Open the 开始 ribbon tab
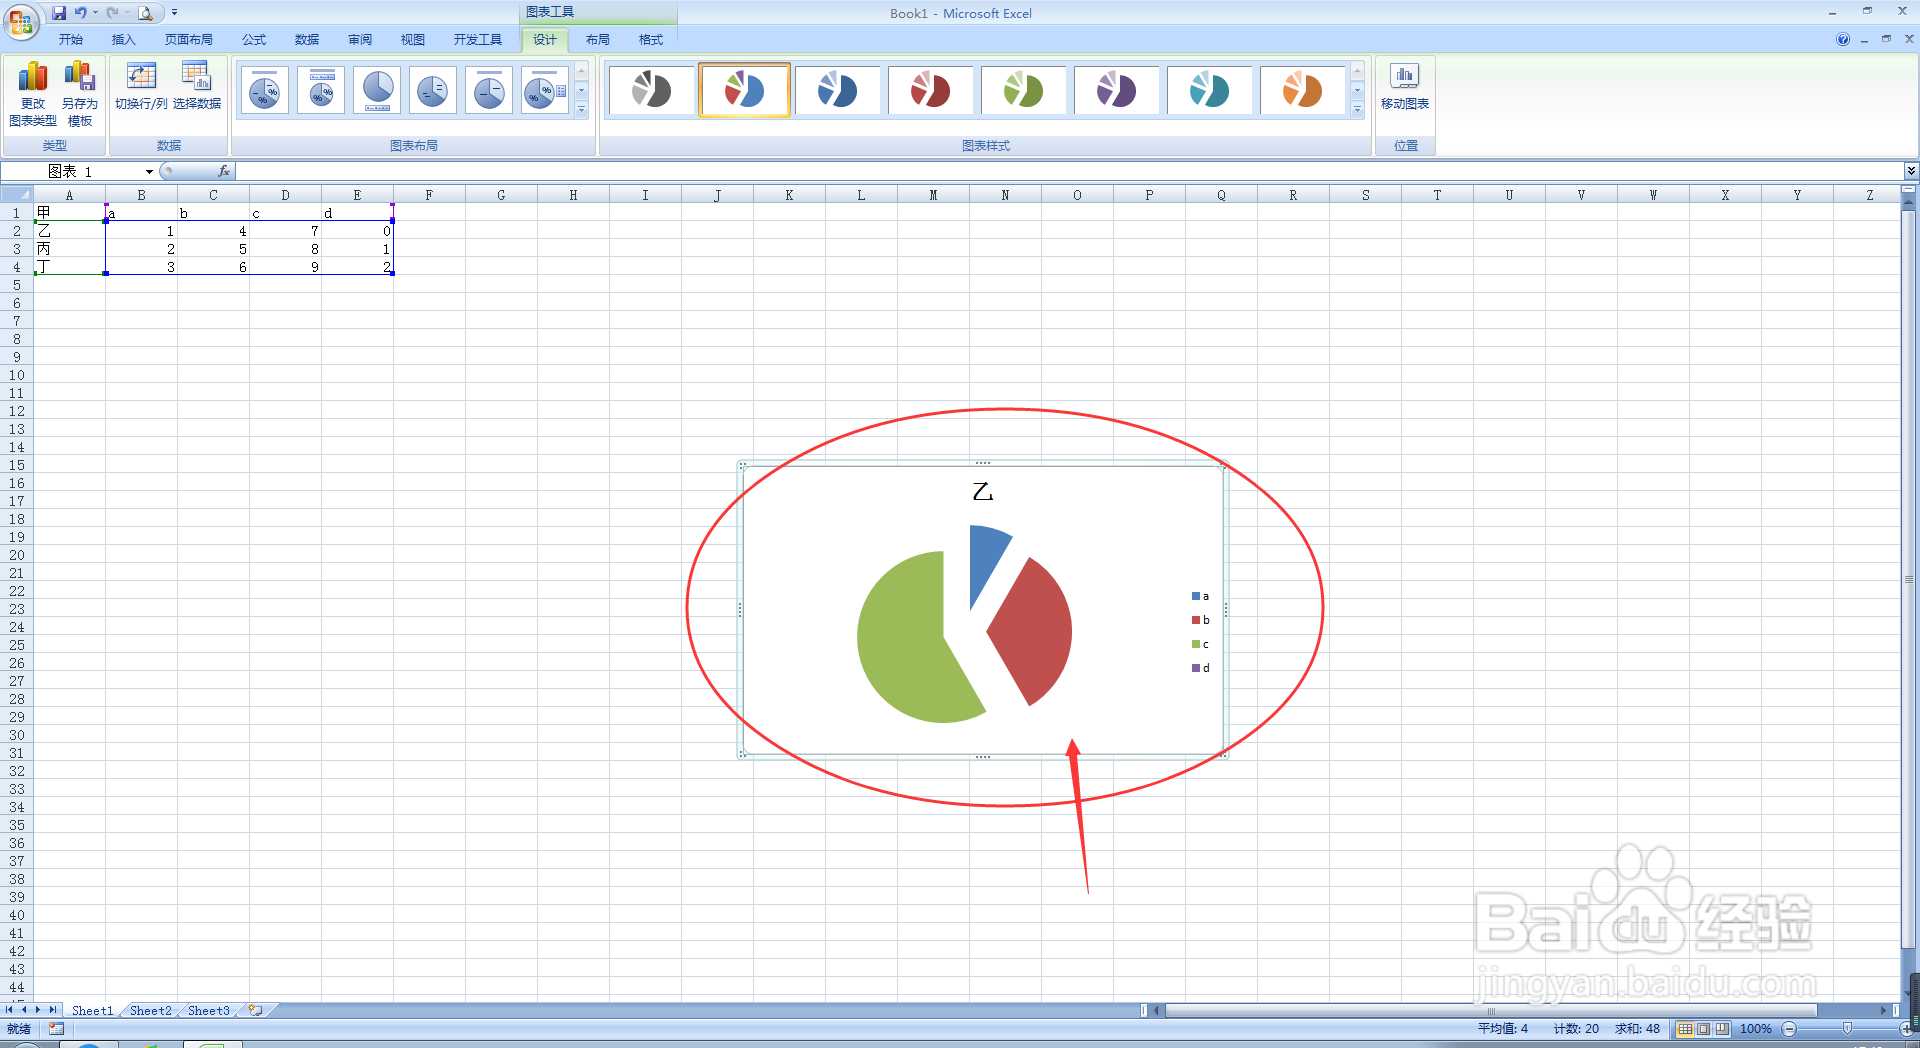Viewport: 1920px width, 1048px height. point(70,40)
